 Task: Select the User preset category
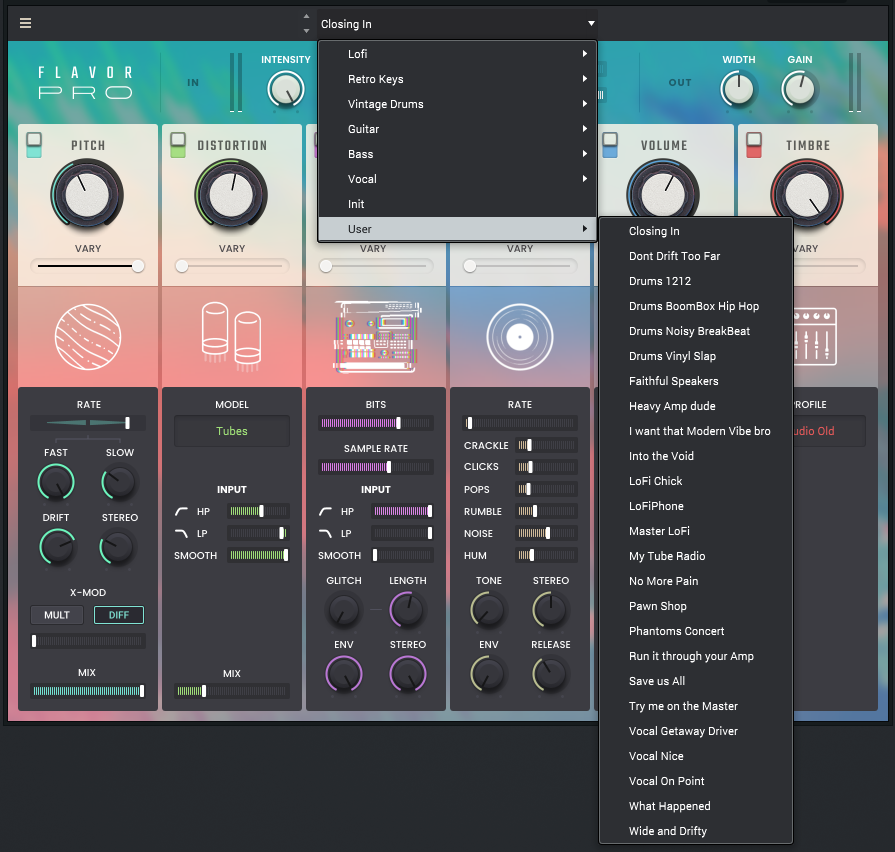(458, 229)
